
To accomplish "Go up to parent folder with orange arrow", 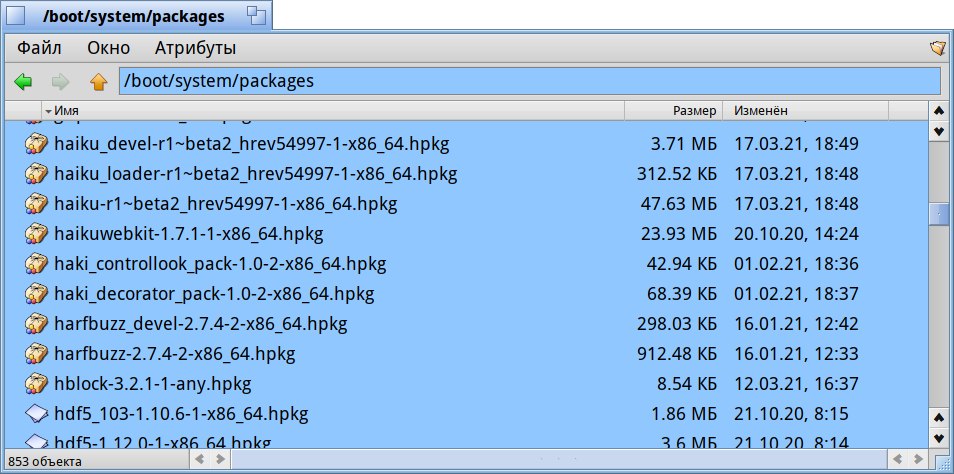I will tap(99, 82).
